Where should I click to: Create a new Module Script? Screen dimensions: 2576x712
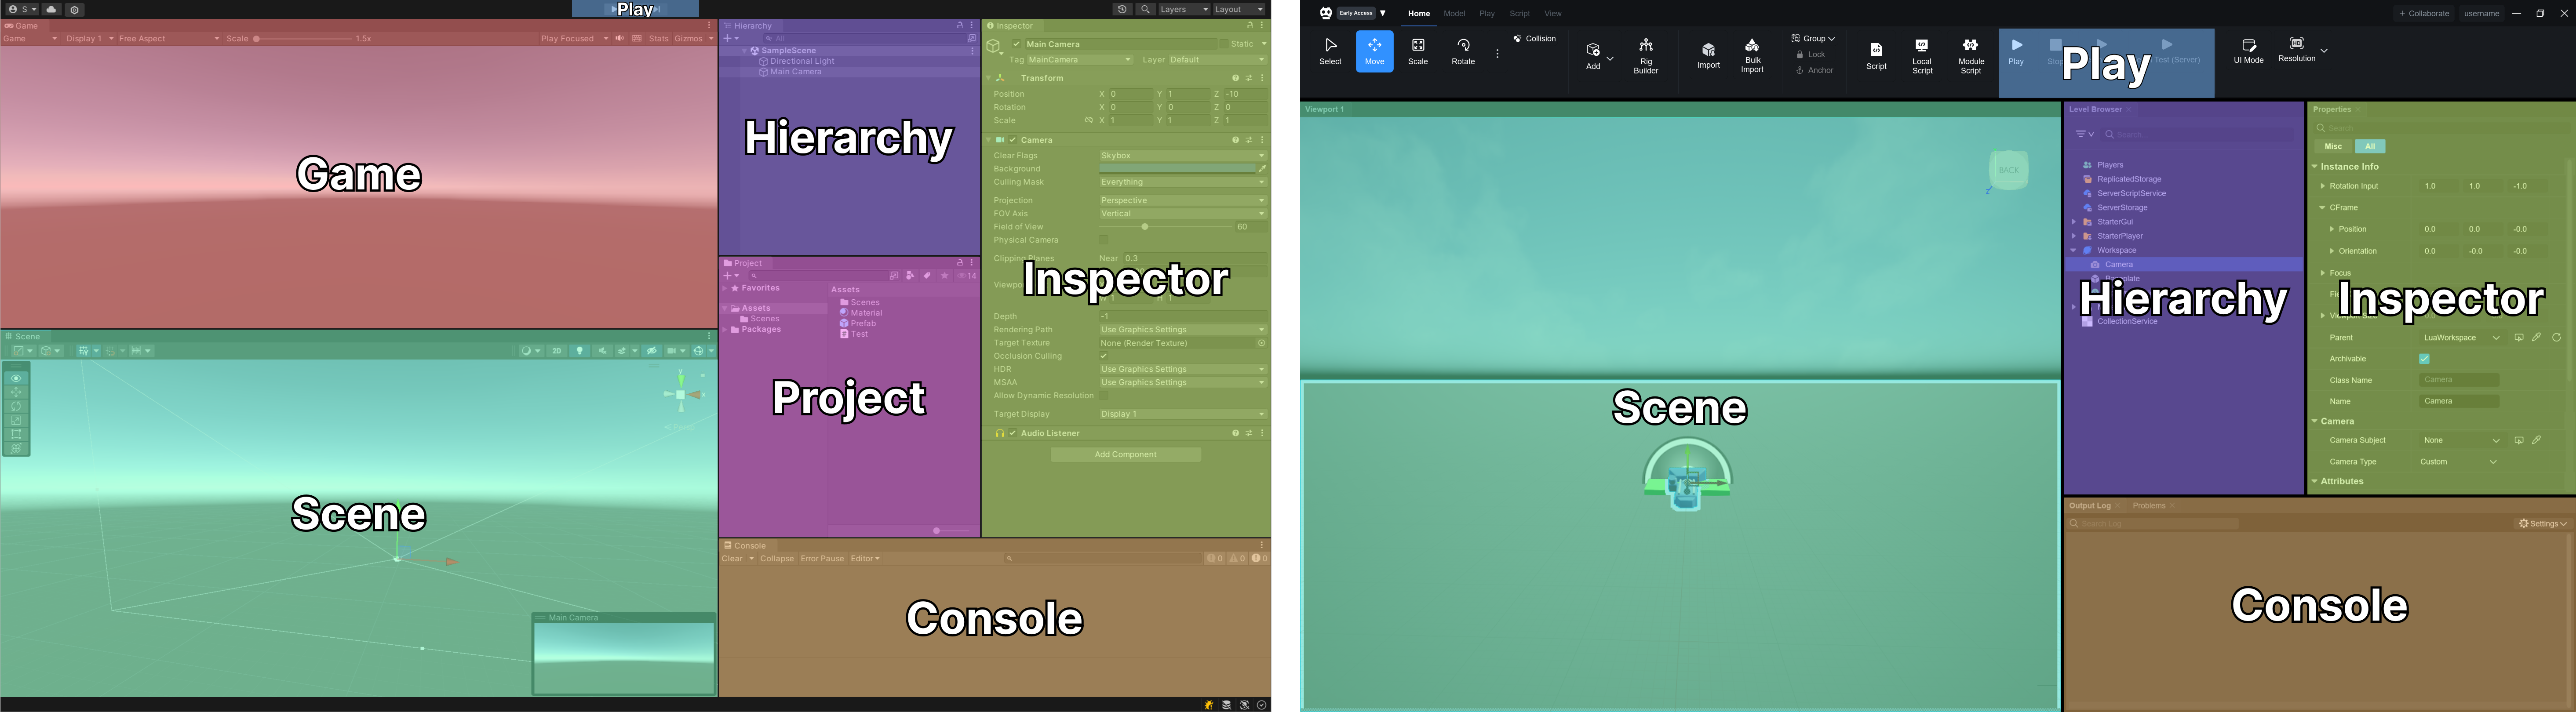click(x=1970, y=56)
